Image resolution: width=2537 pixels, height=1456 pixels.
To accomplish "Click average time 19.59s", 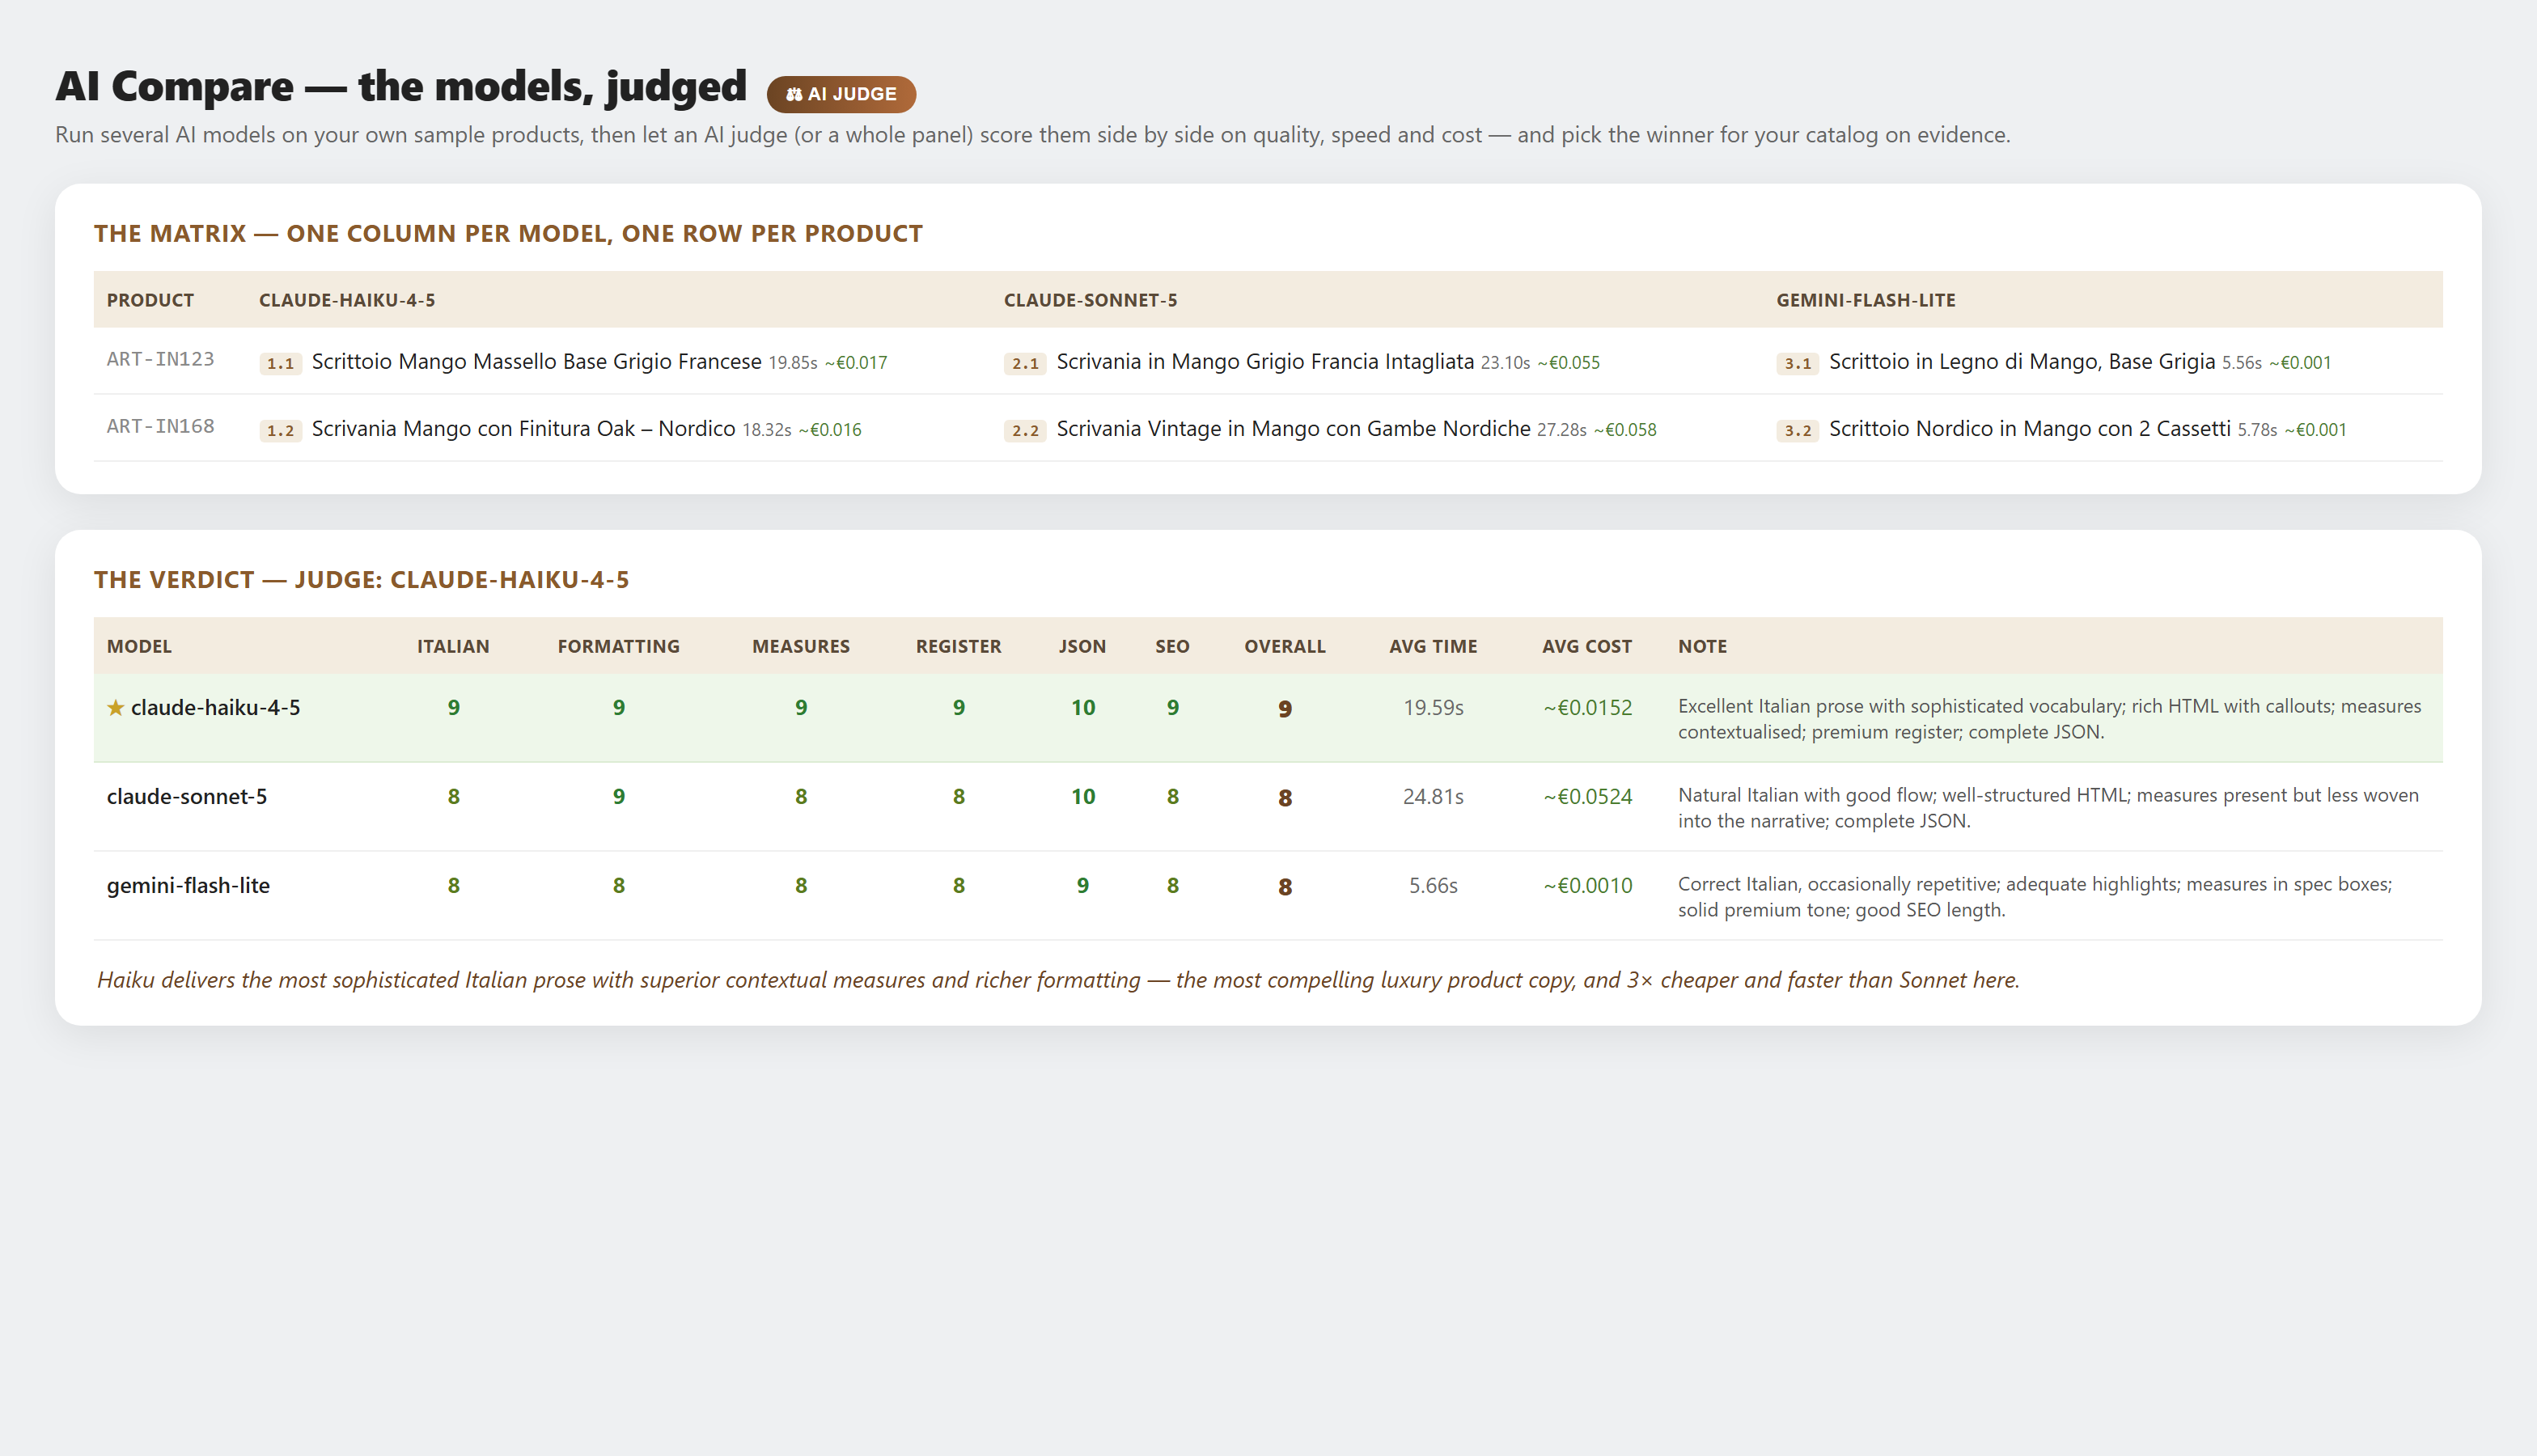I will point(1433,708).
